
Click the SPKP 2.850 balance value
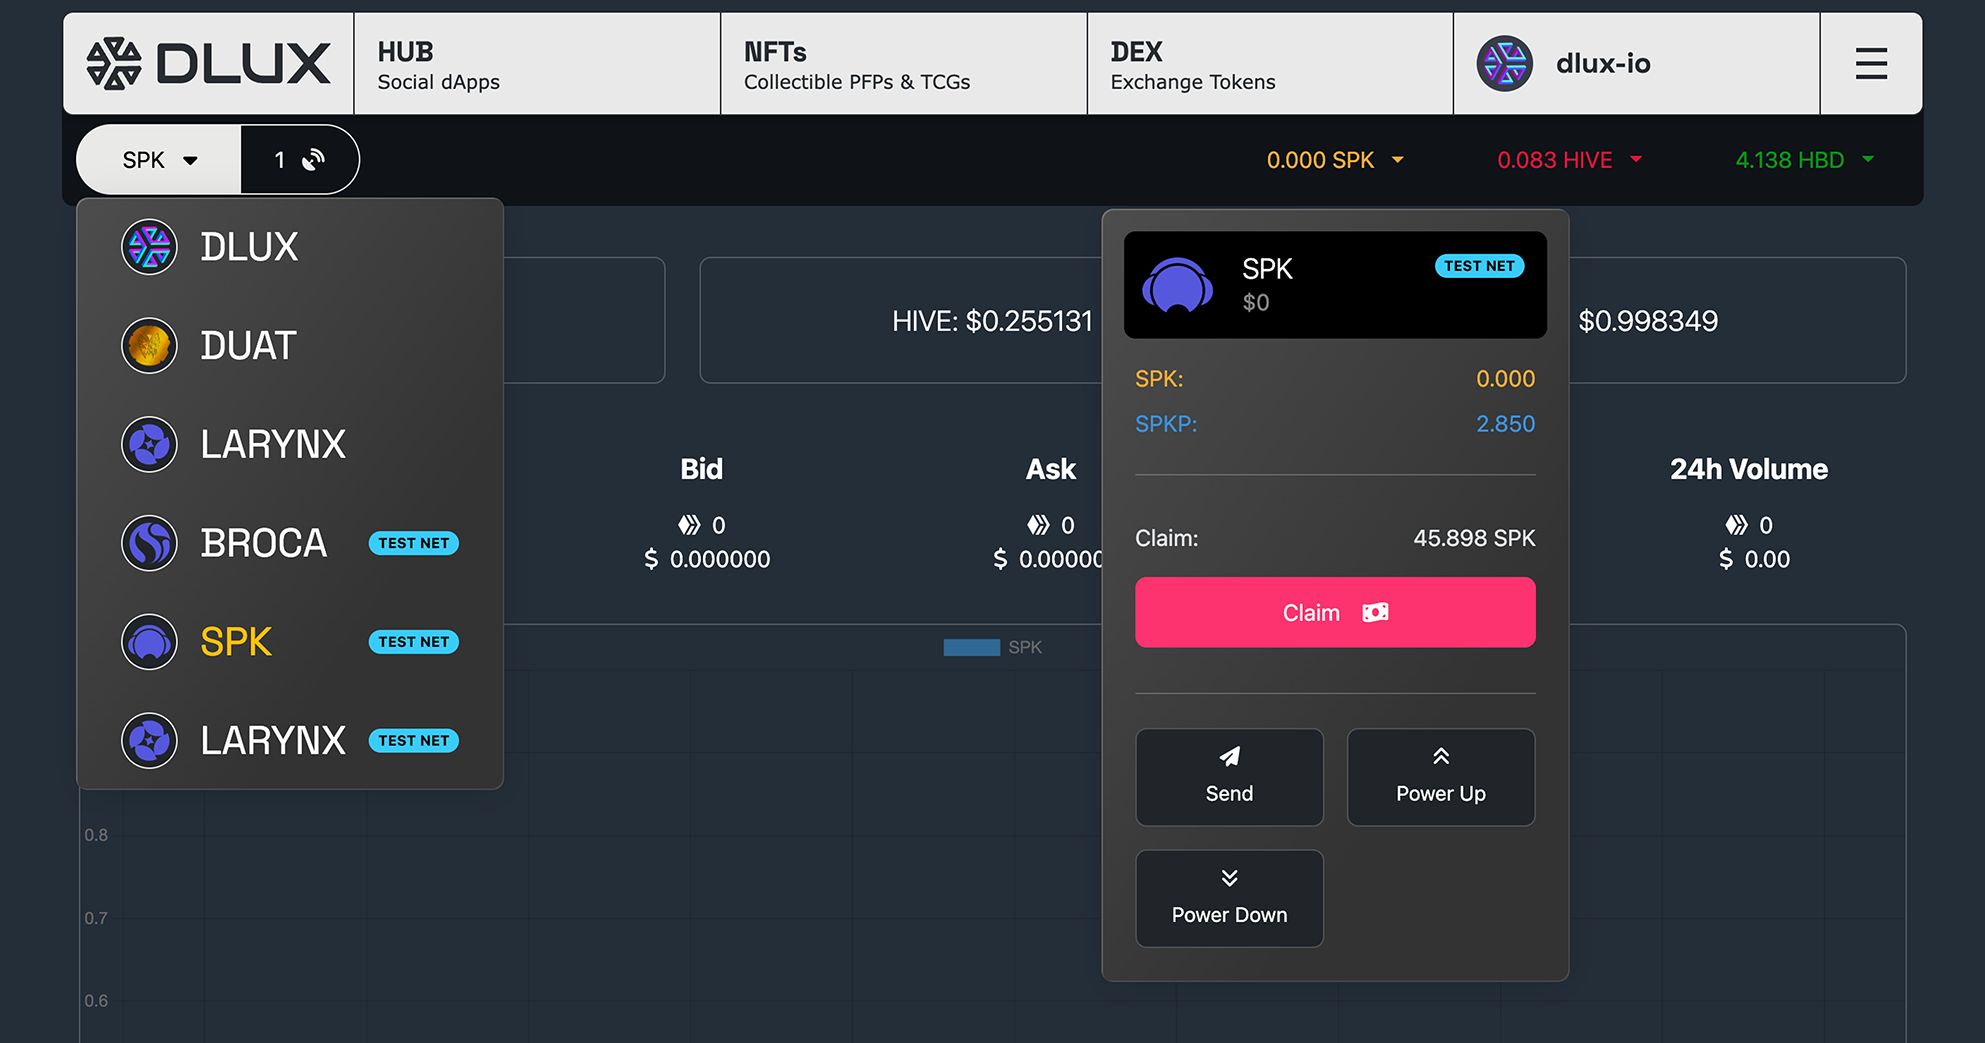(x=1505, y=424)
